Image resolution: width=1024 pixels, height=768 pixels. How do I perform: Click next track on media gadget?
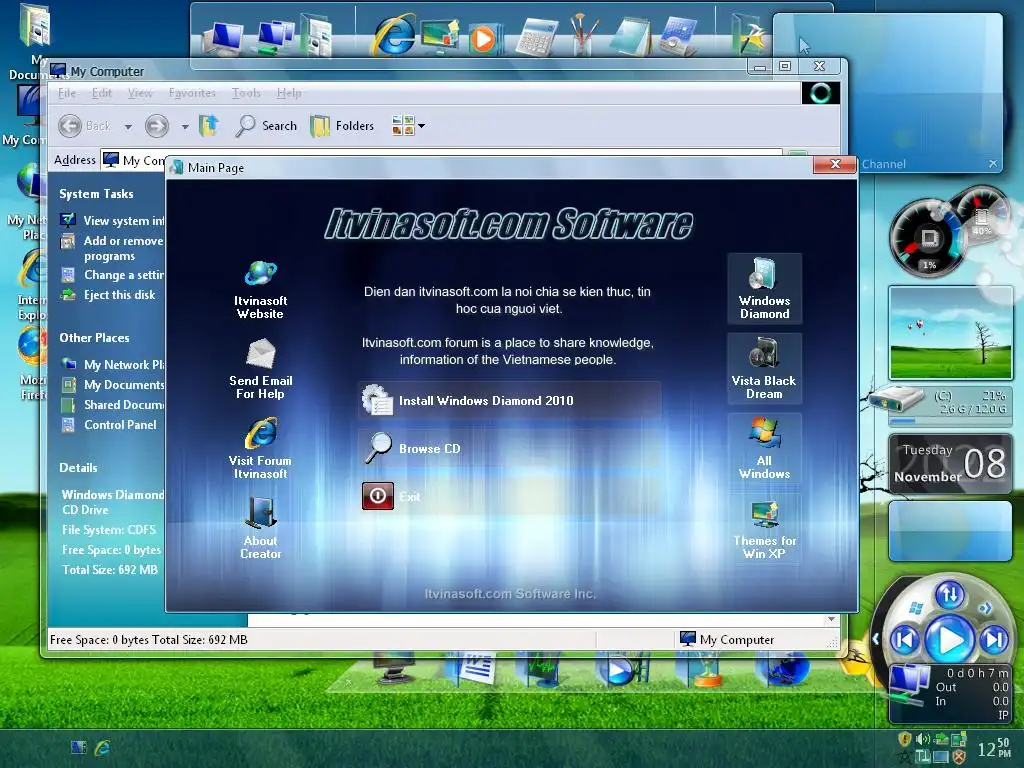995,639
